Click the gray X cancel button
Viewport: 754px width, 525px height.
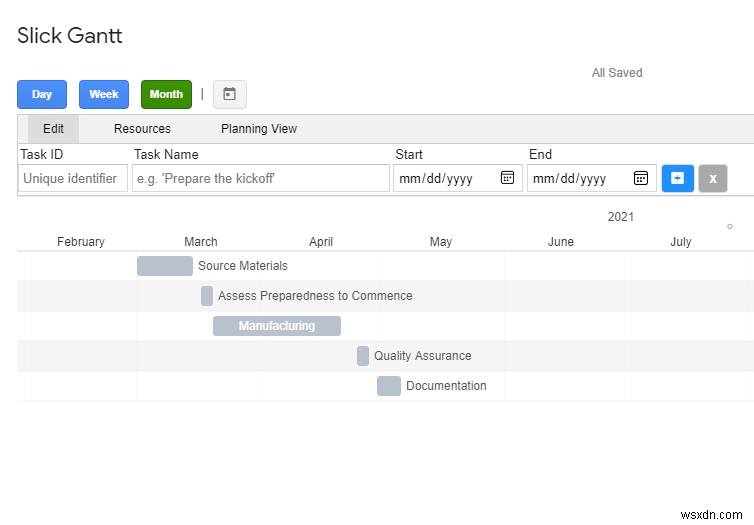(x=713, y=178)
